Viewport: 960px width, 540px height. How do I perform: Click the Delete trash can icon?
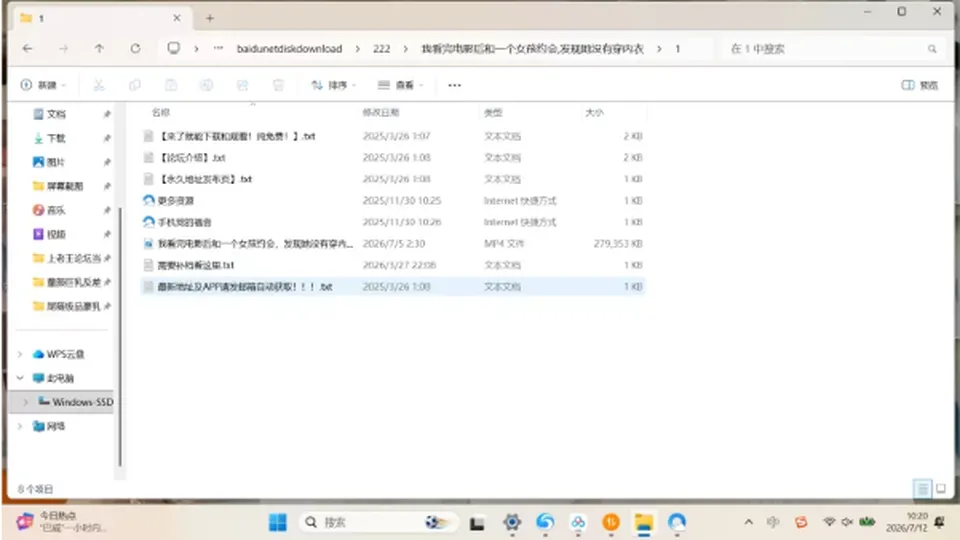click(279, 85)
